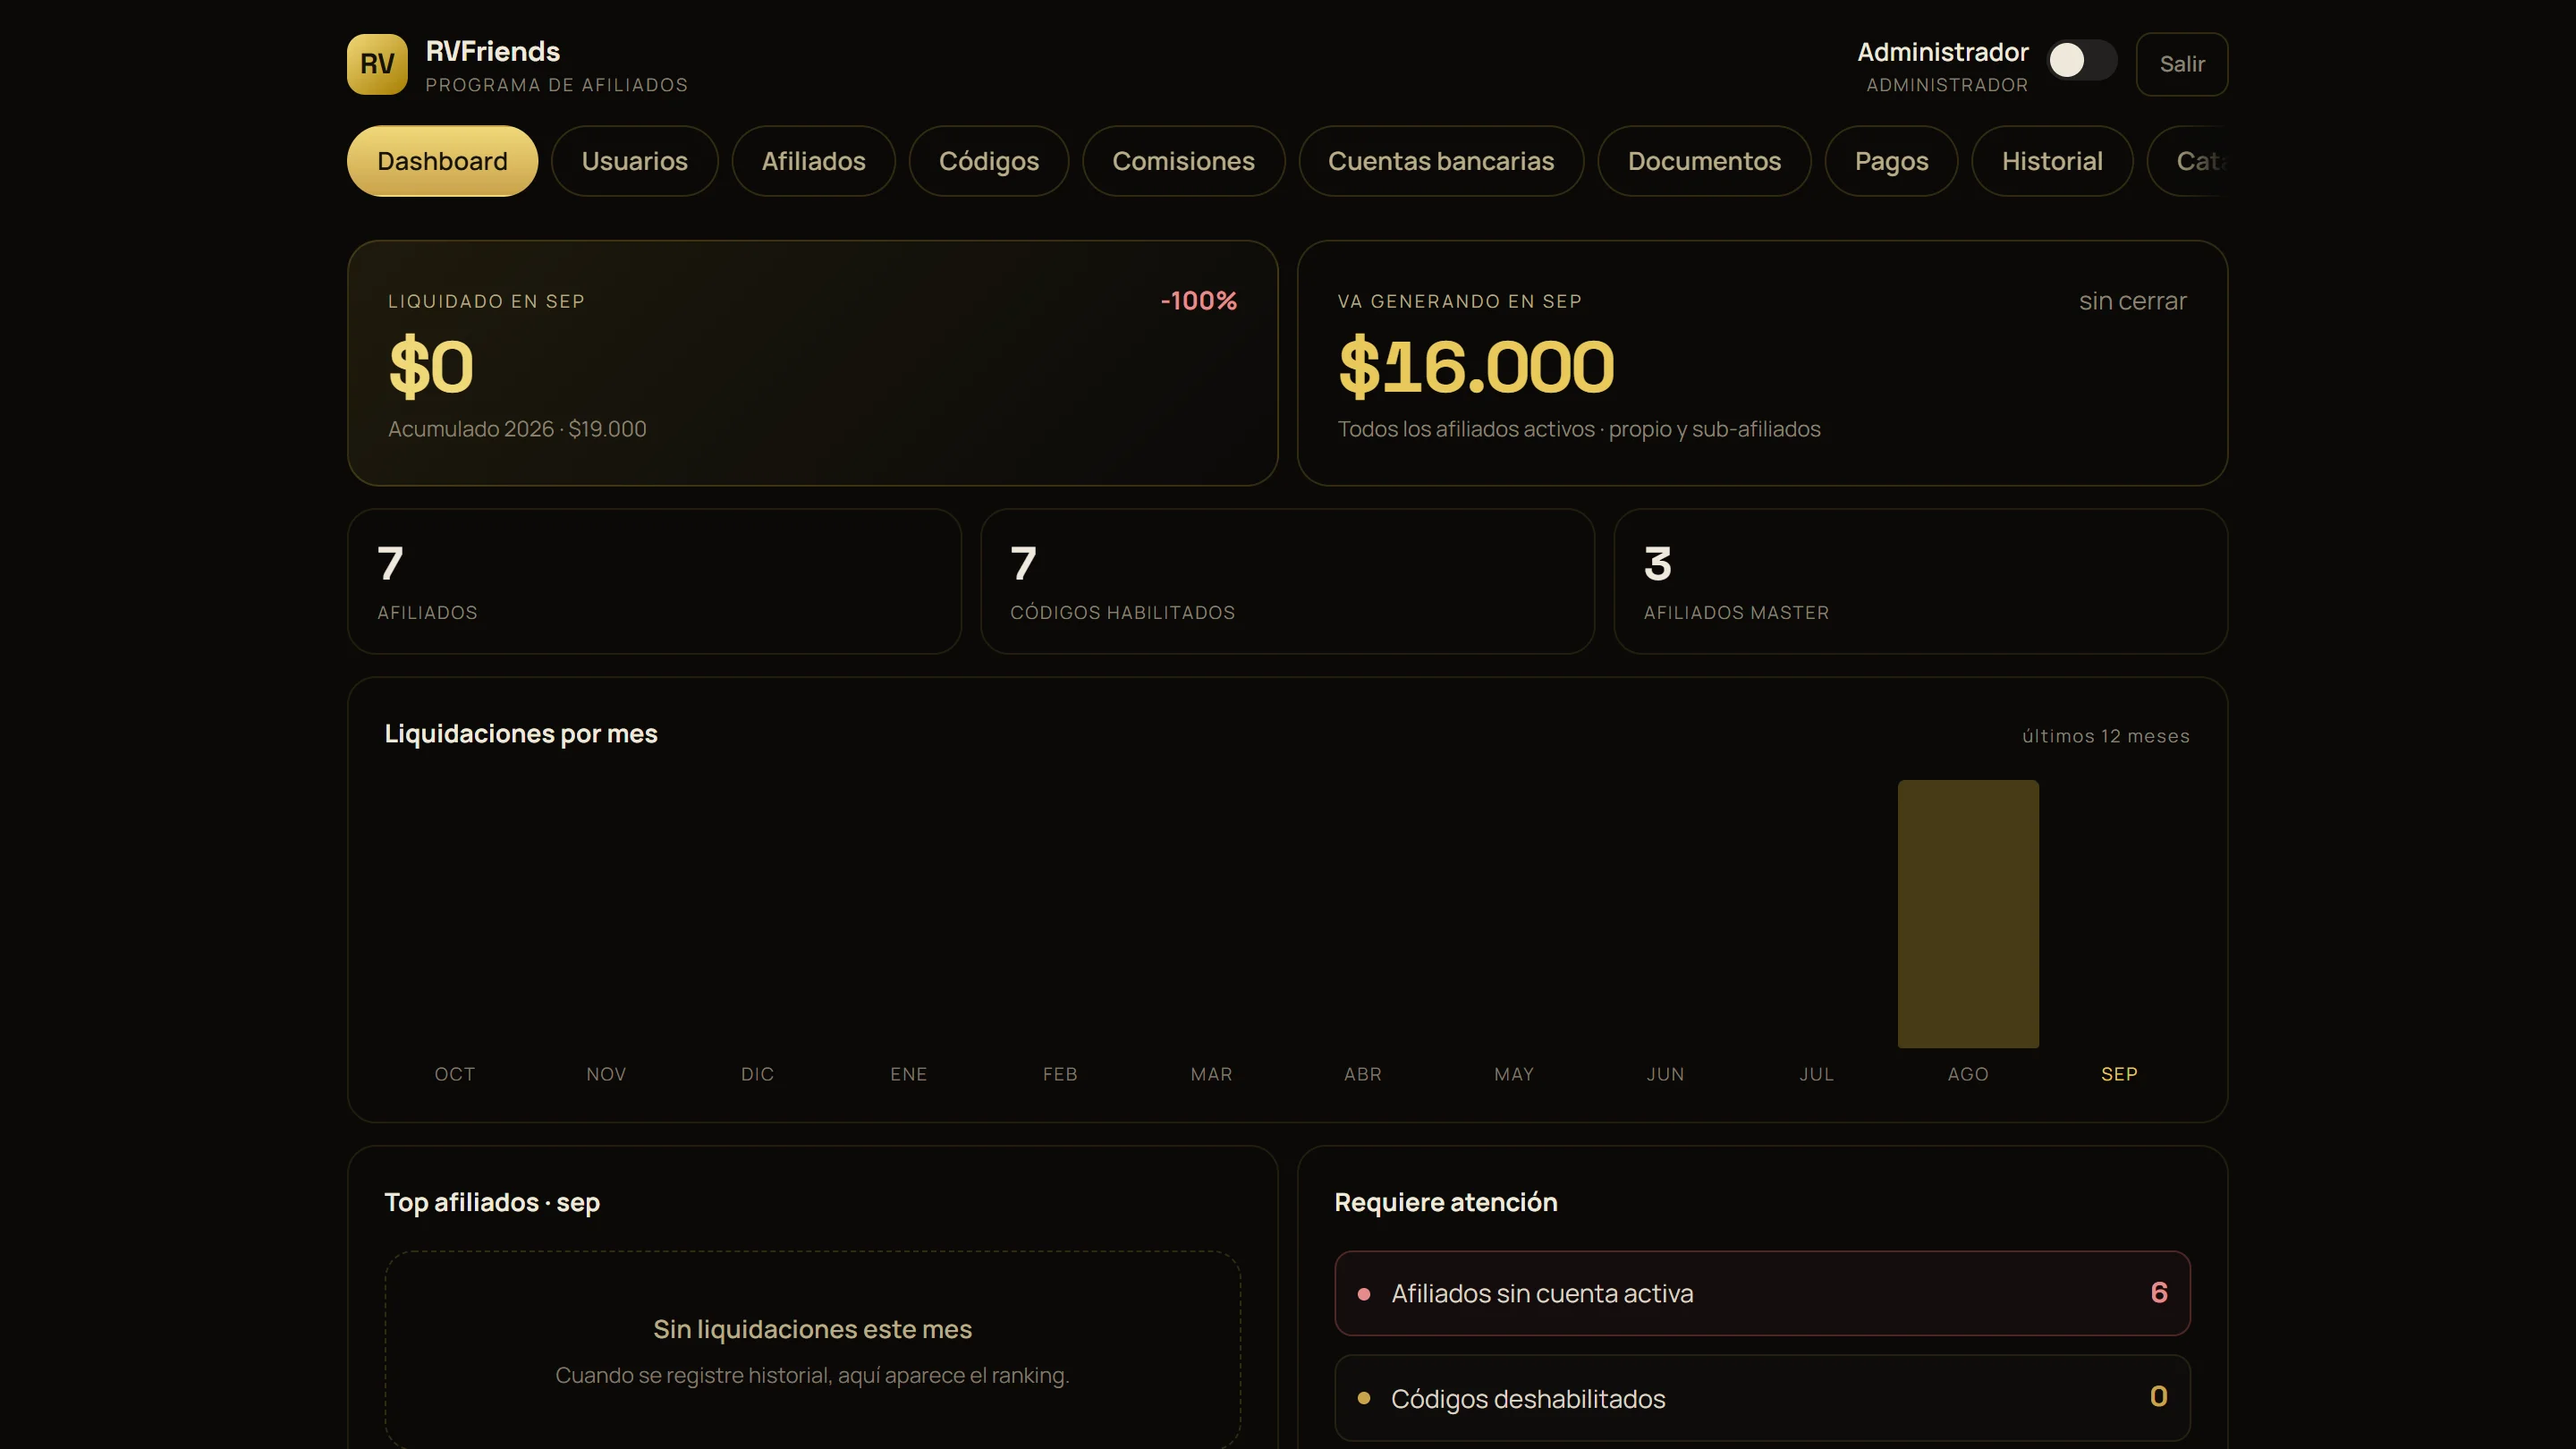Click the OCT month label
This screenshot has width=2576, height=1449.
454,1074
